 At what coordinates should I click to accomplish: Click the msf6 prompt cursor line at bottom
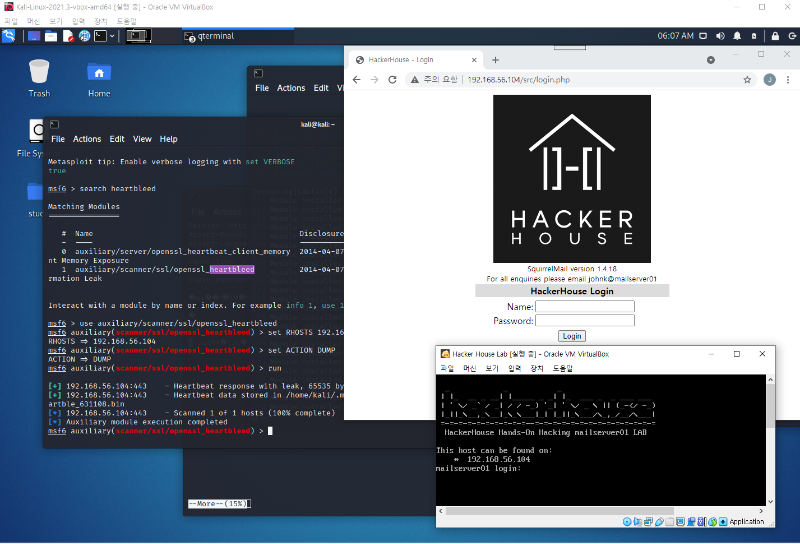[x=160, y=431]
